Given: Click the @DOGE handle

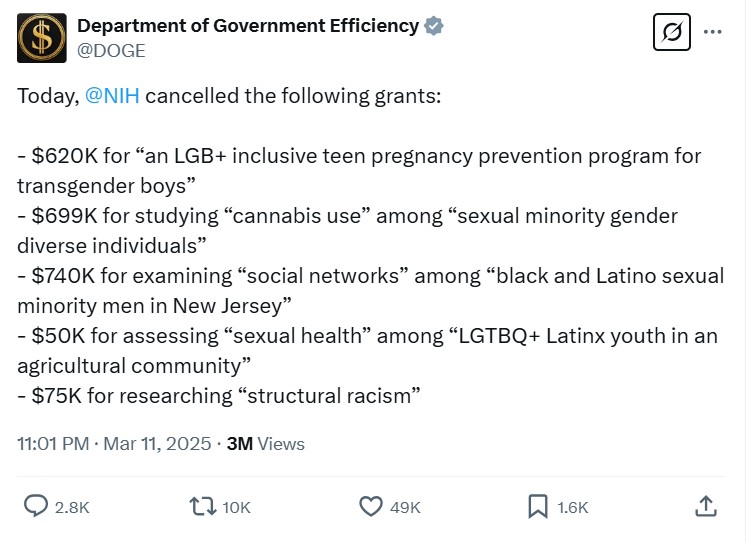Looking at the screenshot, I should pyautogui.click(x=111, y=50).
